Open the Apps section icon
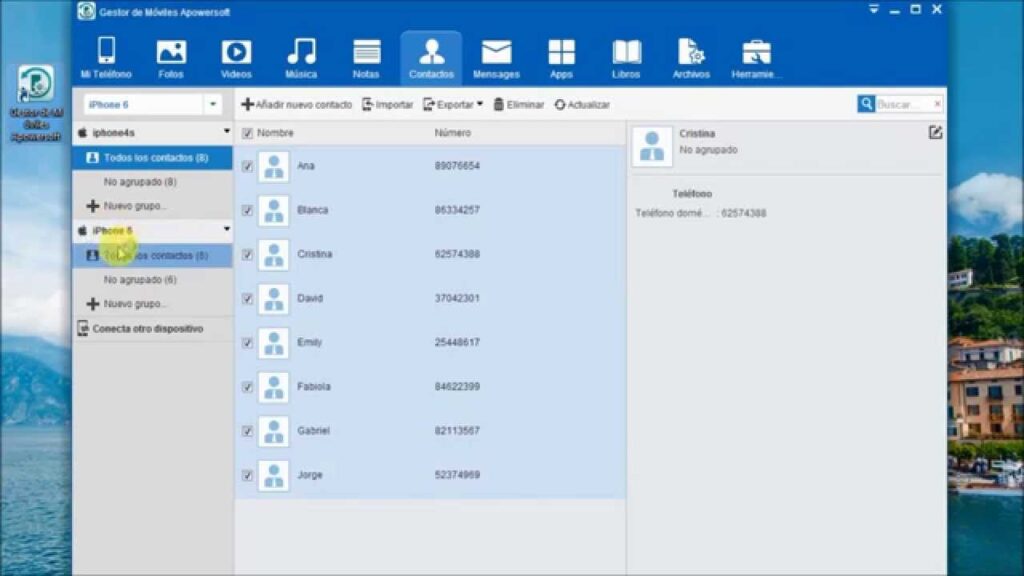This screenshot has height=576, width=1024. [561, 53]
